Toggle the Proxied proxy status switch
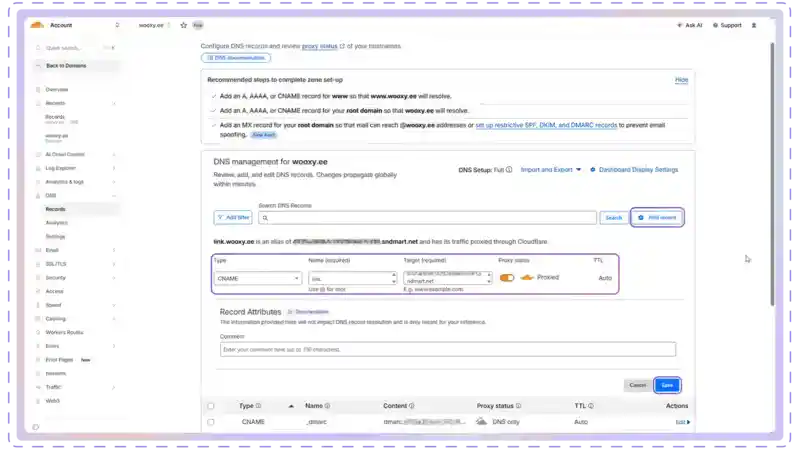 pyautogui.click(x=507, y=278)
